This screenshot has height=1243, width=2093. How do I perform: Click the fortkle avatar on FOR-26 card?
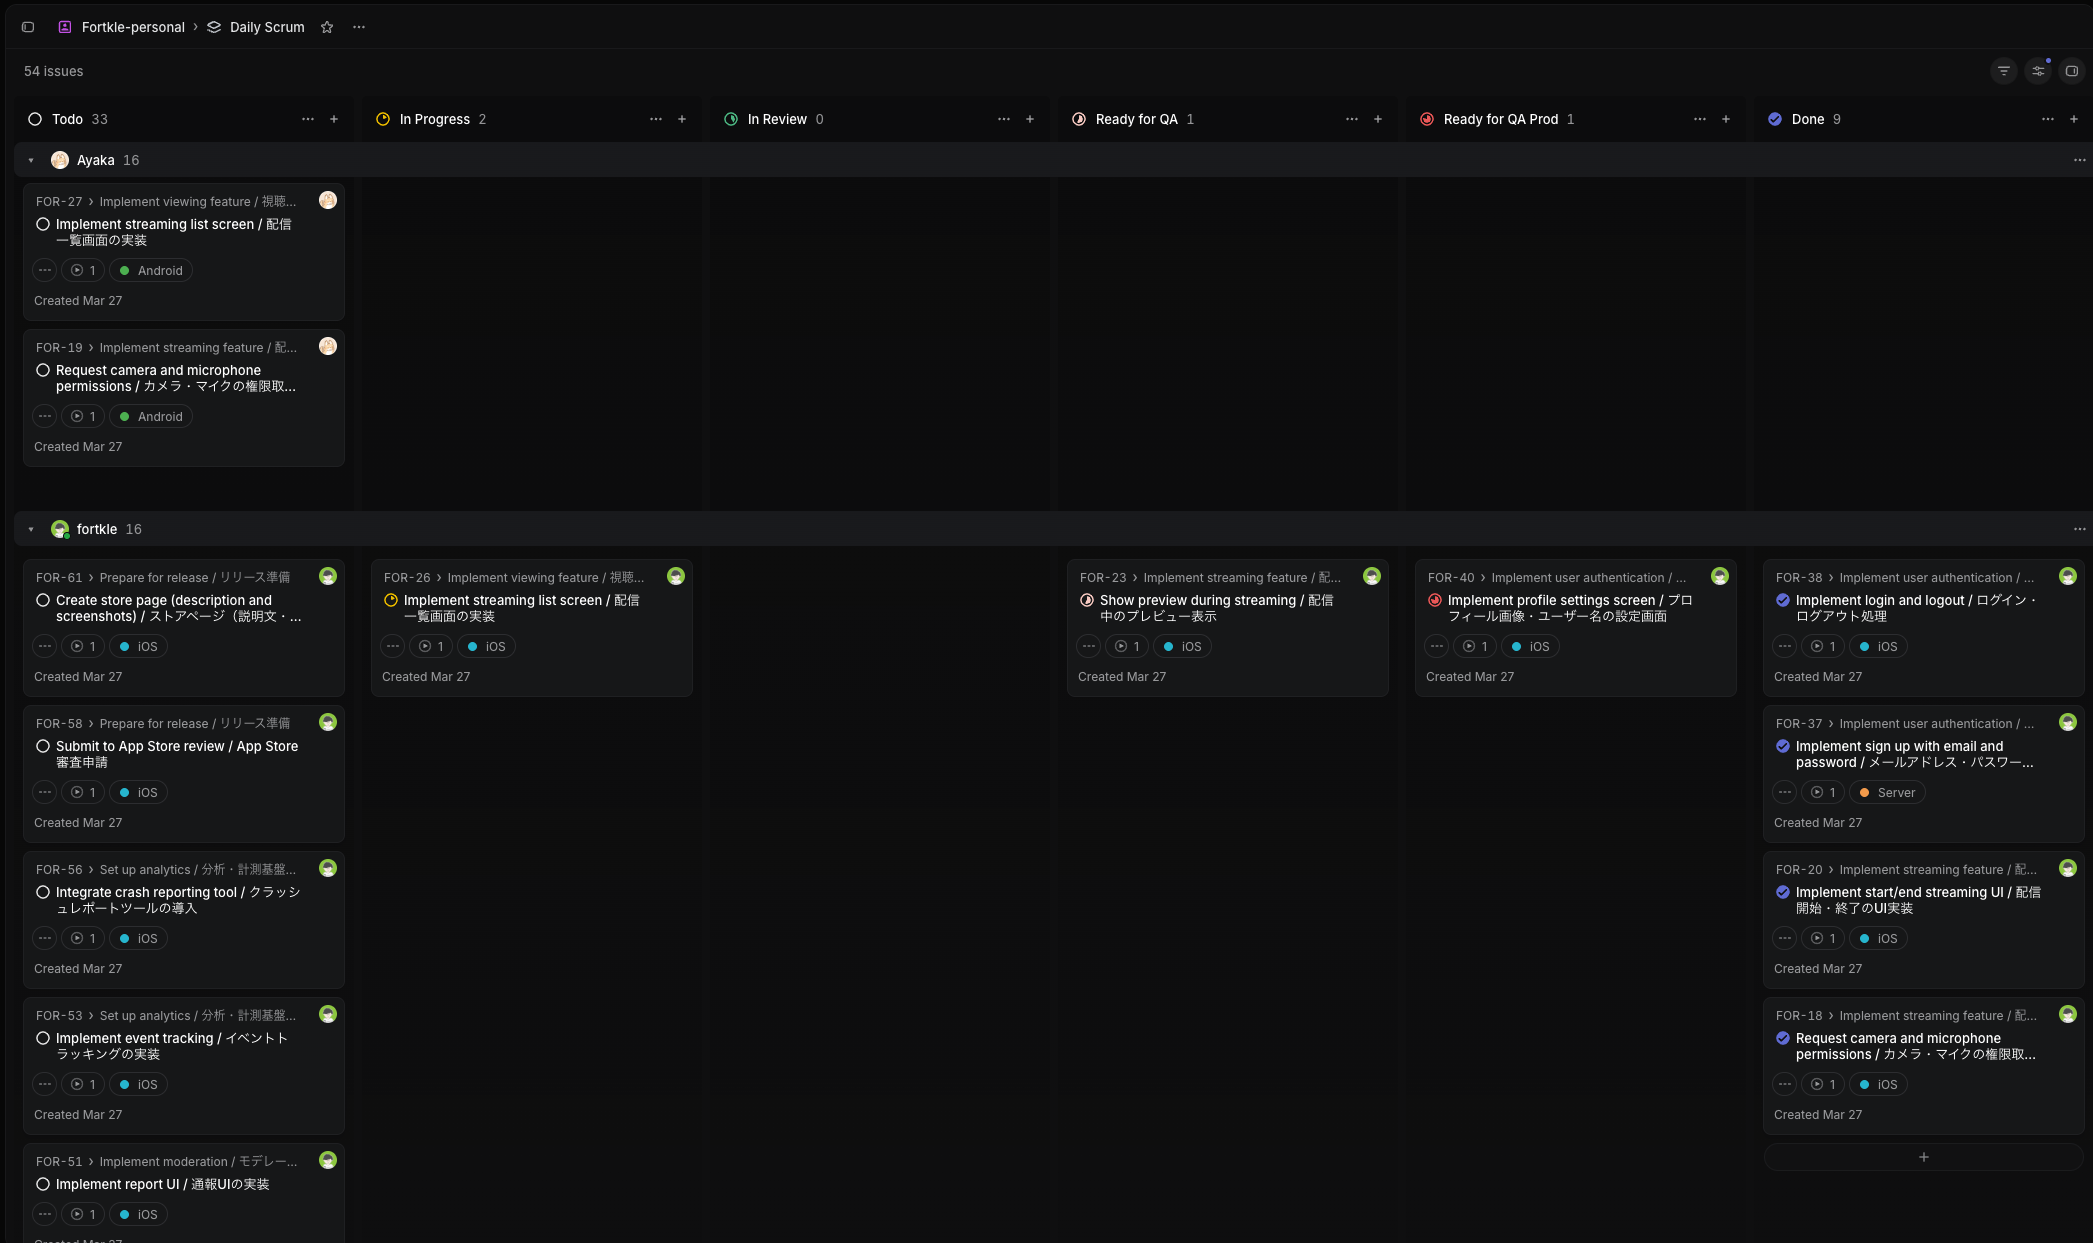coord(676,576)
